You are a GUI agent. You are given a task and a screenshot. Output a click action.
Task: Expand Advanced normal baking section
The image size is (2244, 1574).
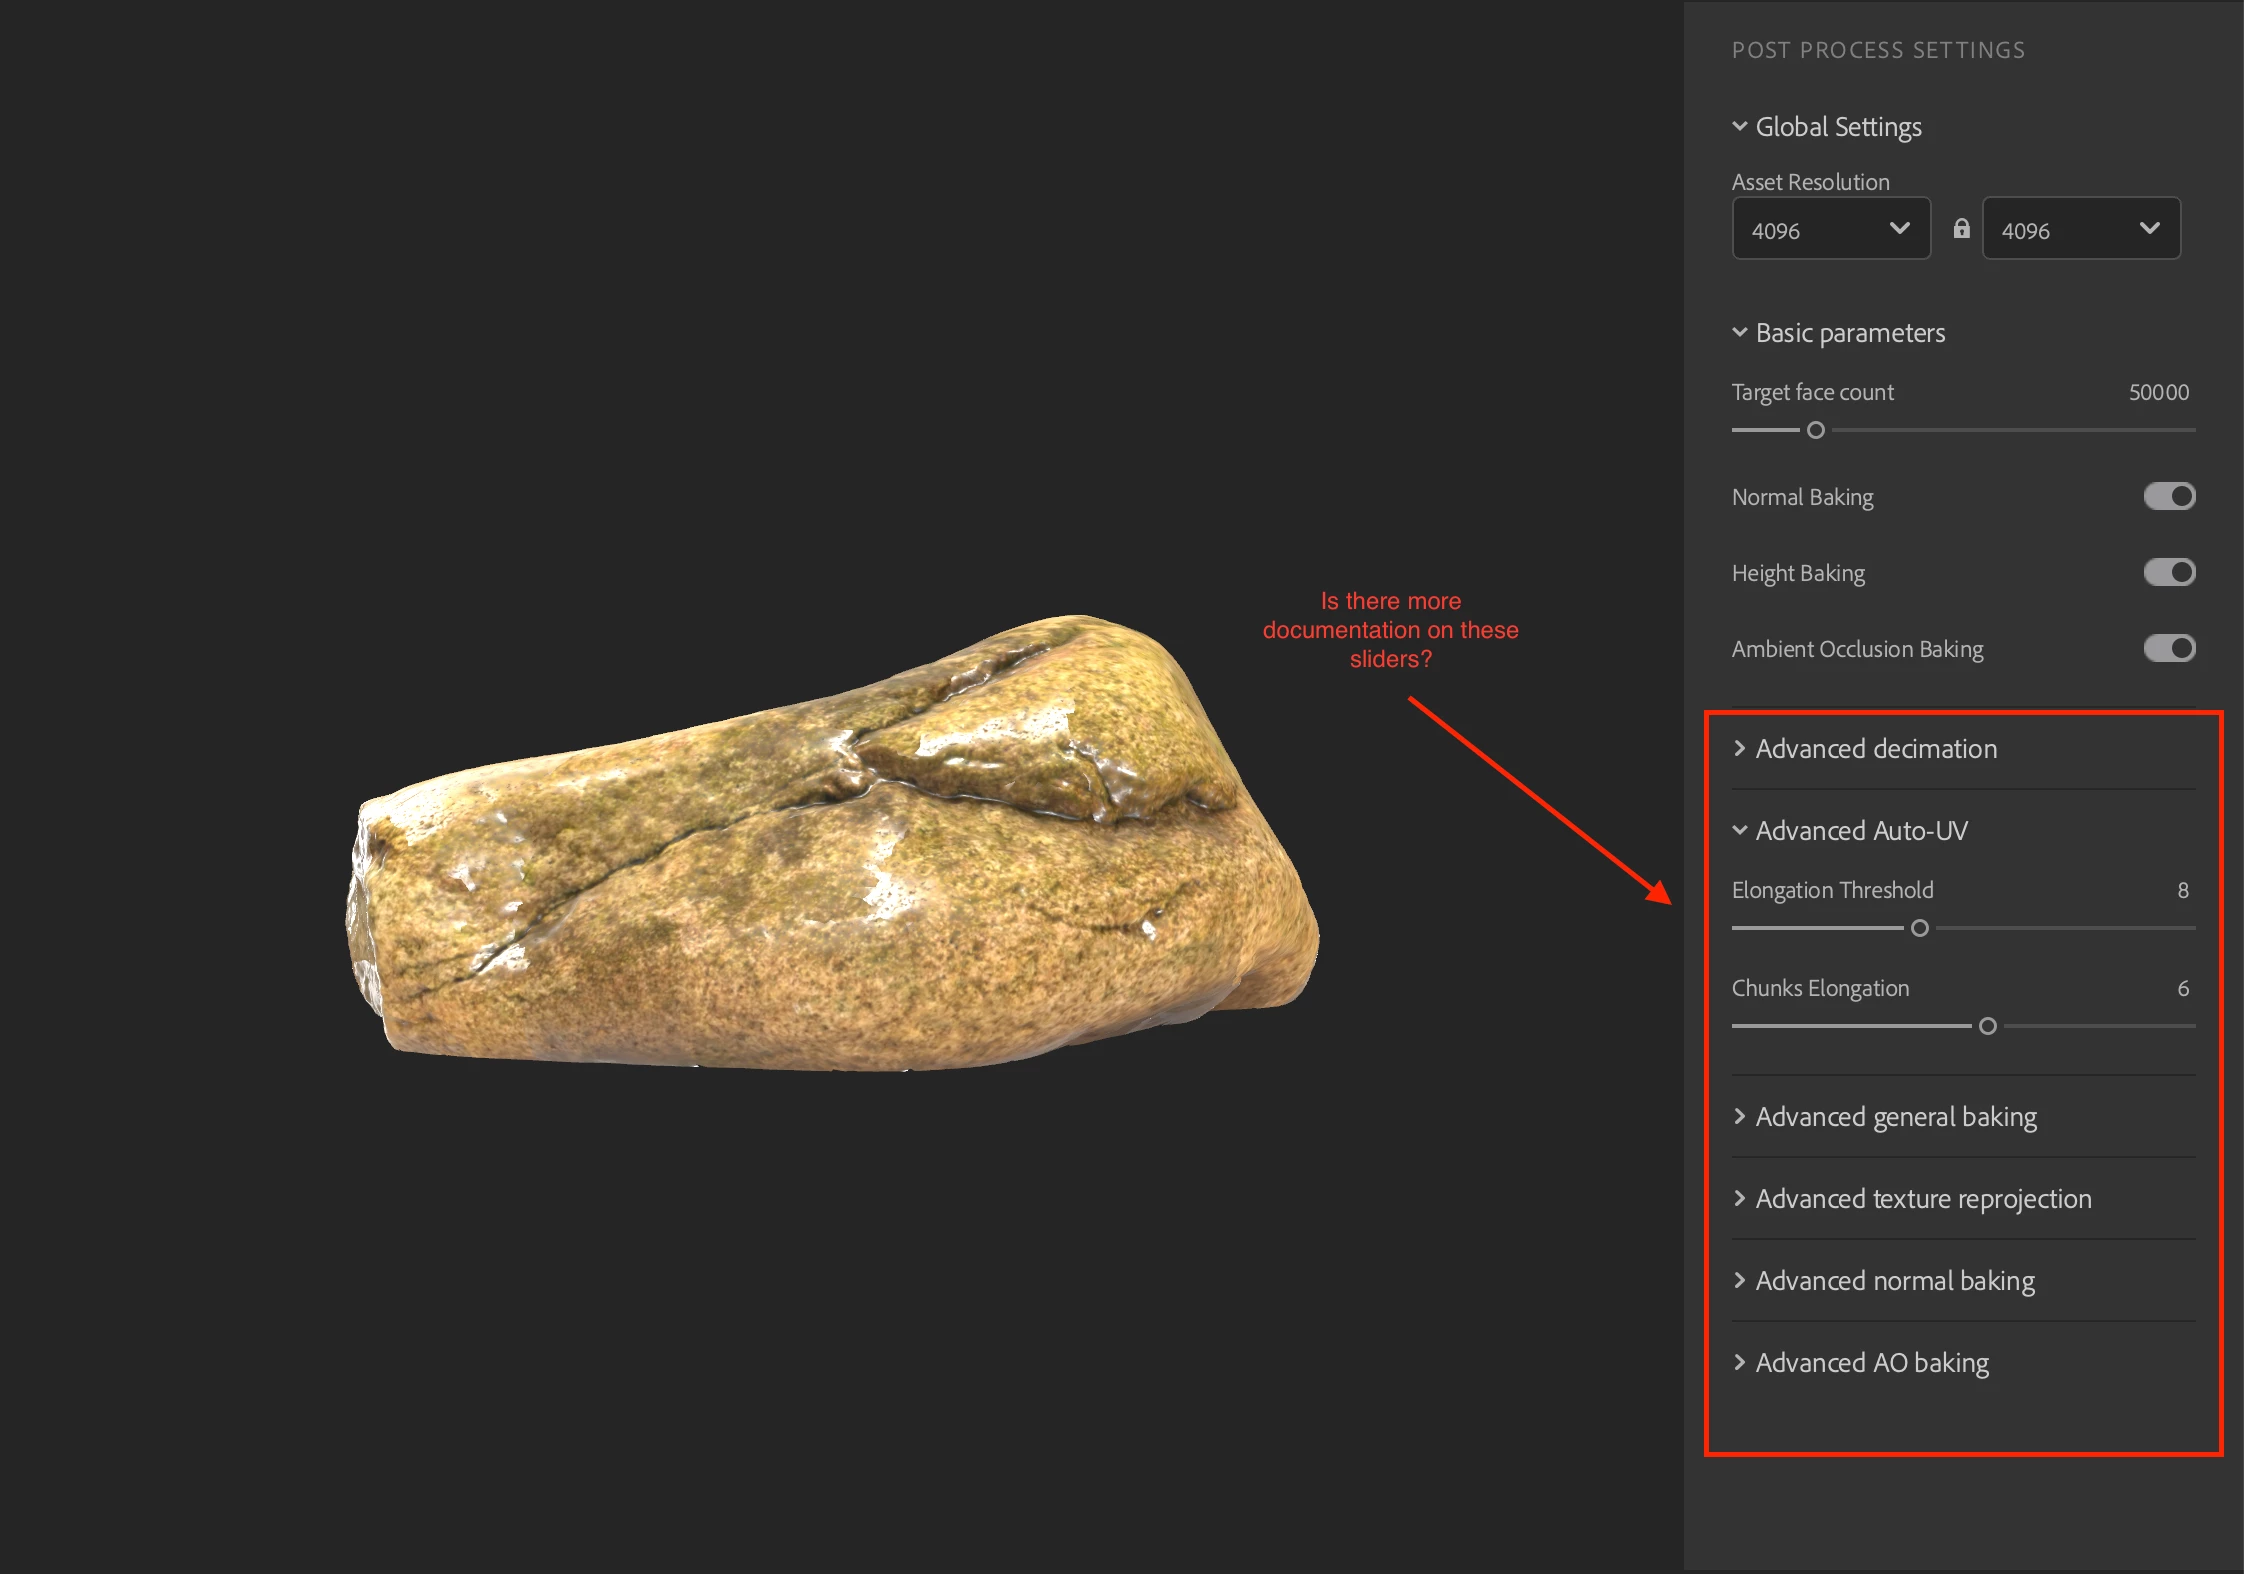point(1884,1281)
